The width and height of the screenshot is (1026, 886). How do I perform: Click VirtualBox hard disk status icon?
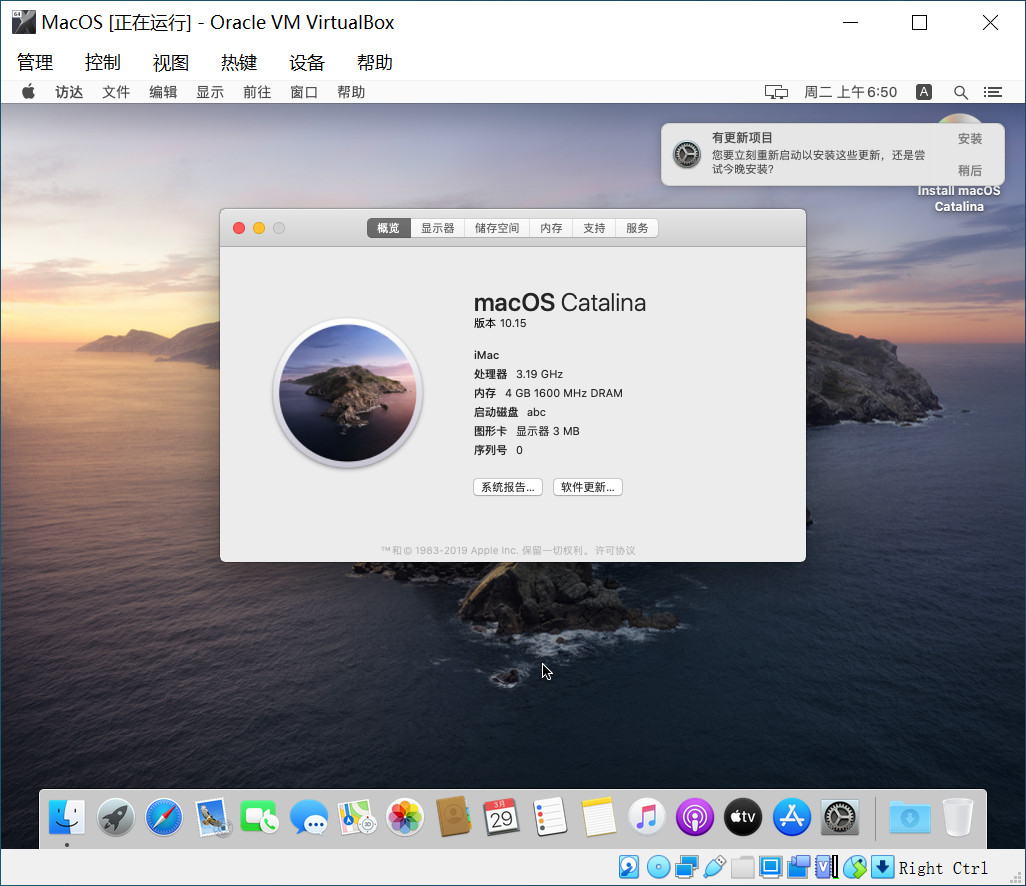coord(629,868)
